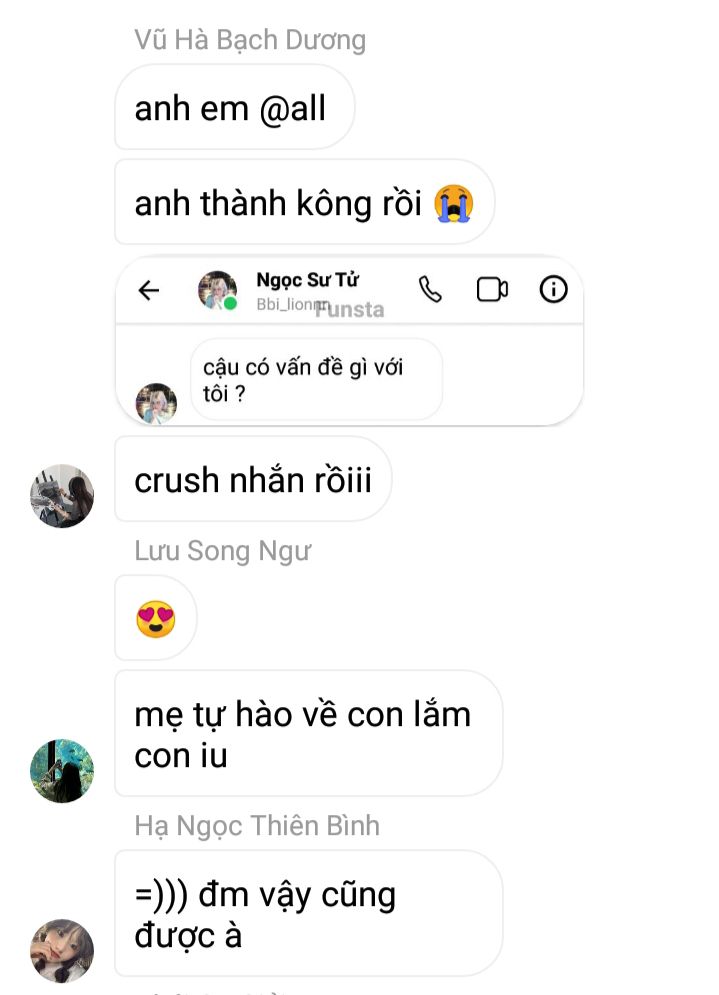Tap the crying emoji in message

[x=453, y=203]
